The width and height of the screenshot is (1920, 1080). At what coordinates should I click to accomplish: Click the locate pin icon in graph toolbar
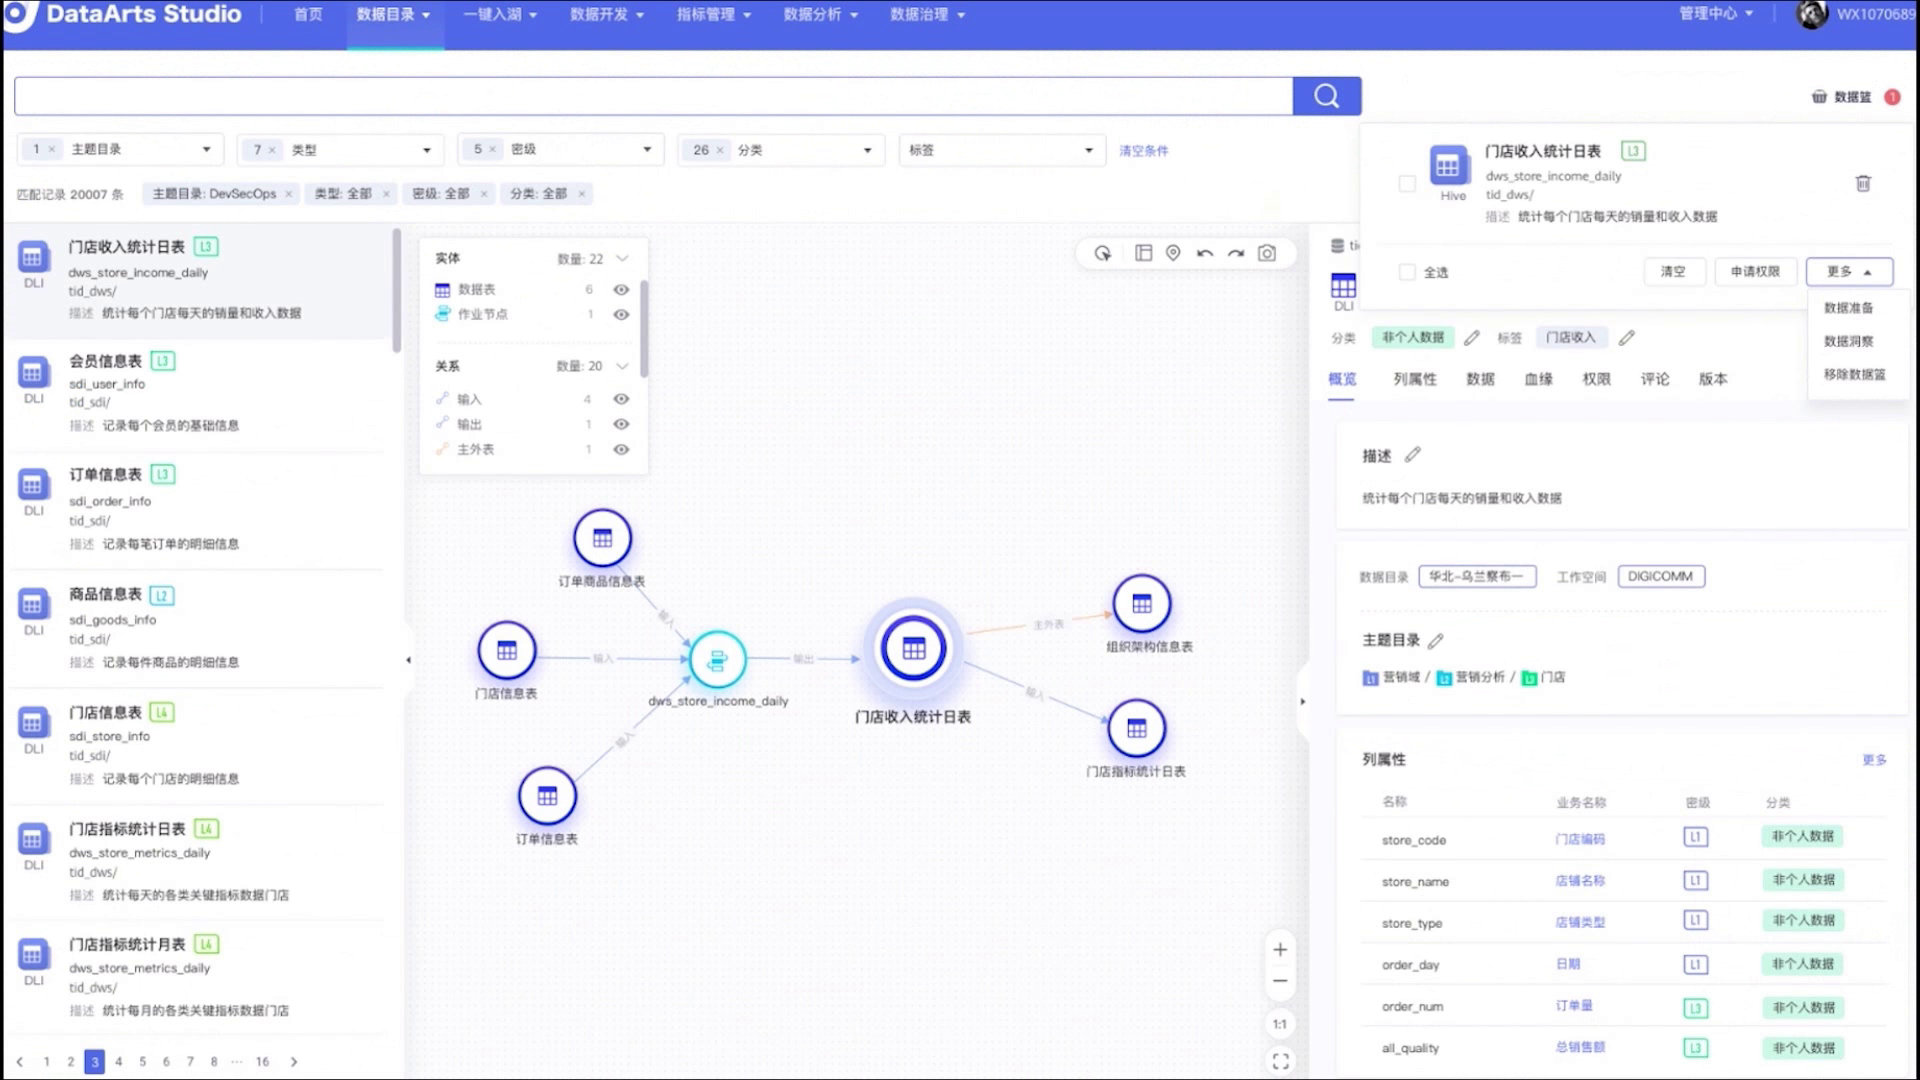click(1173, 253)
